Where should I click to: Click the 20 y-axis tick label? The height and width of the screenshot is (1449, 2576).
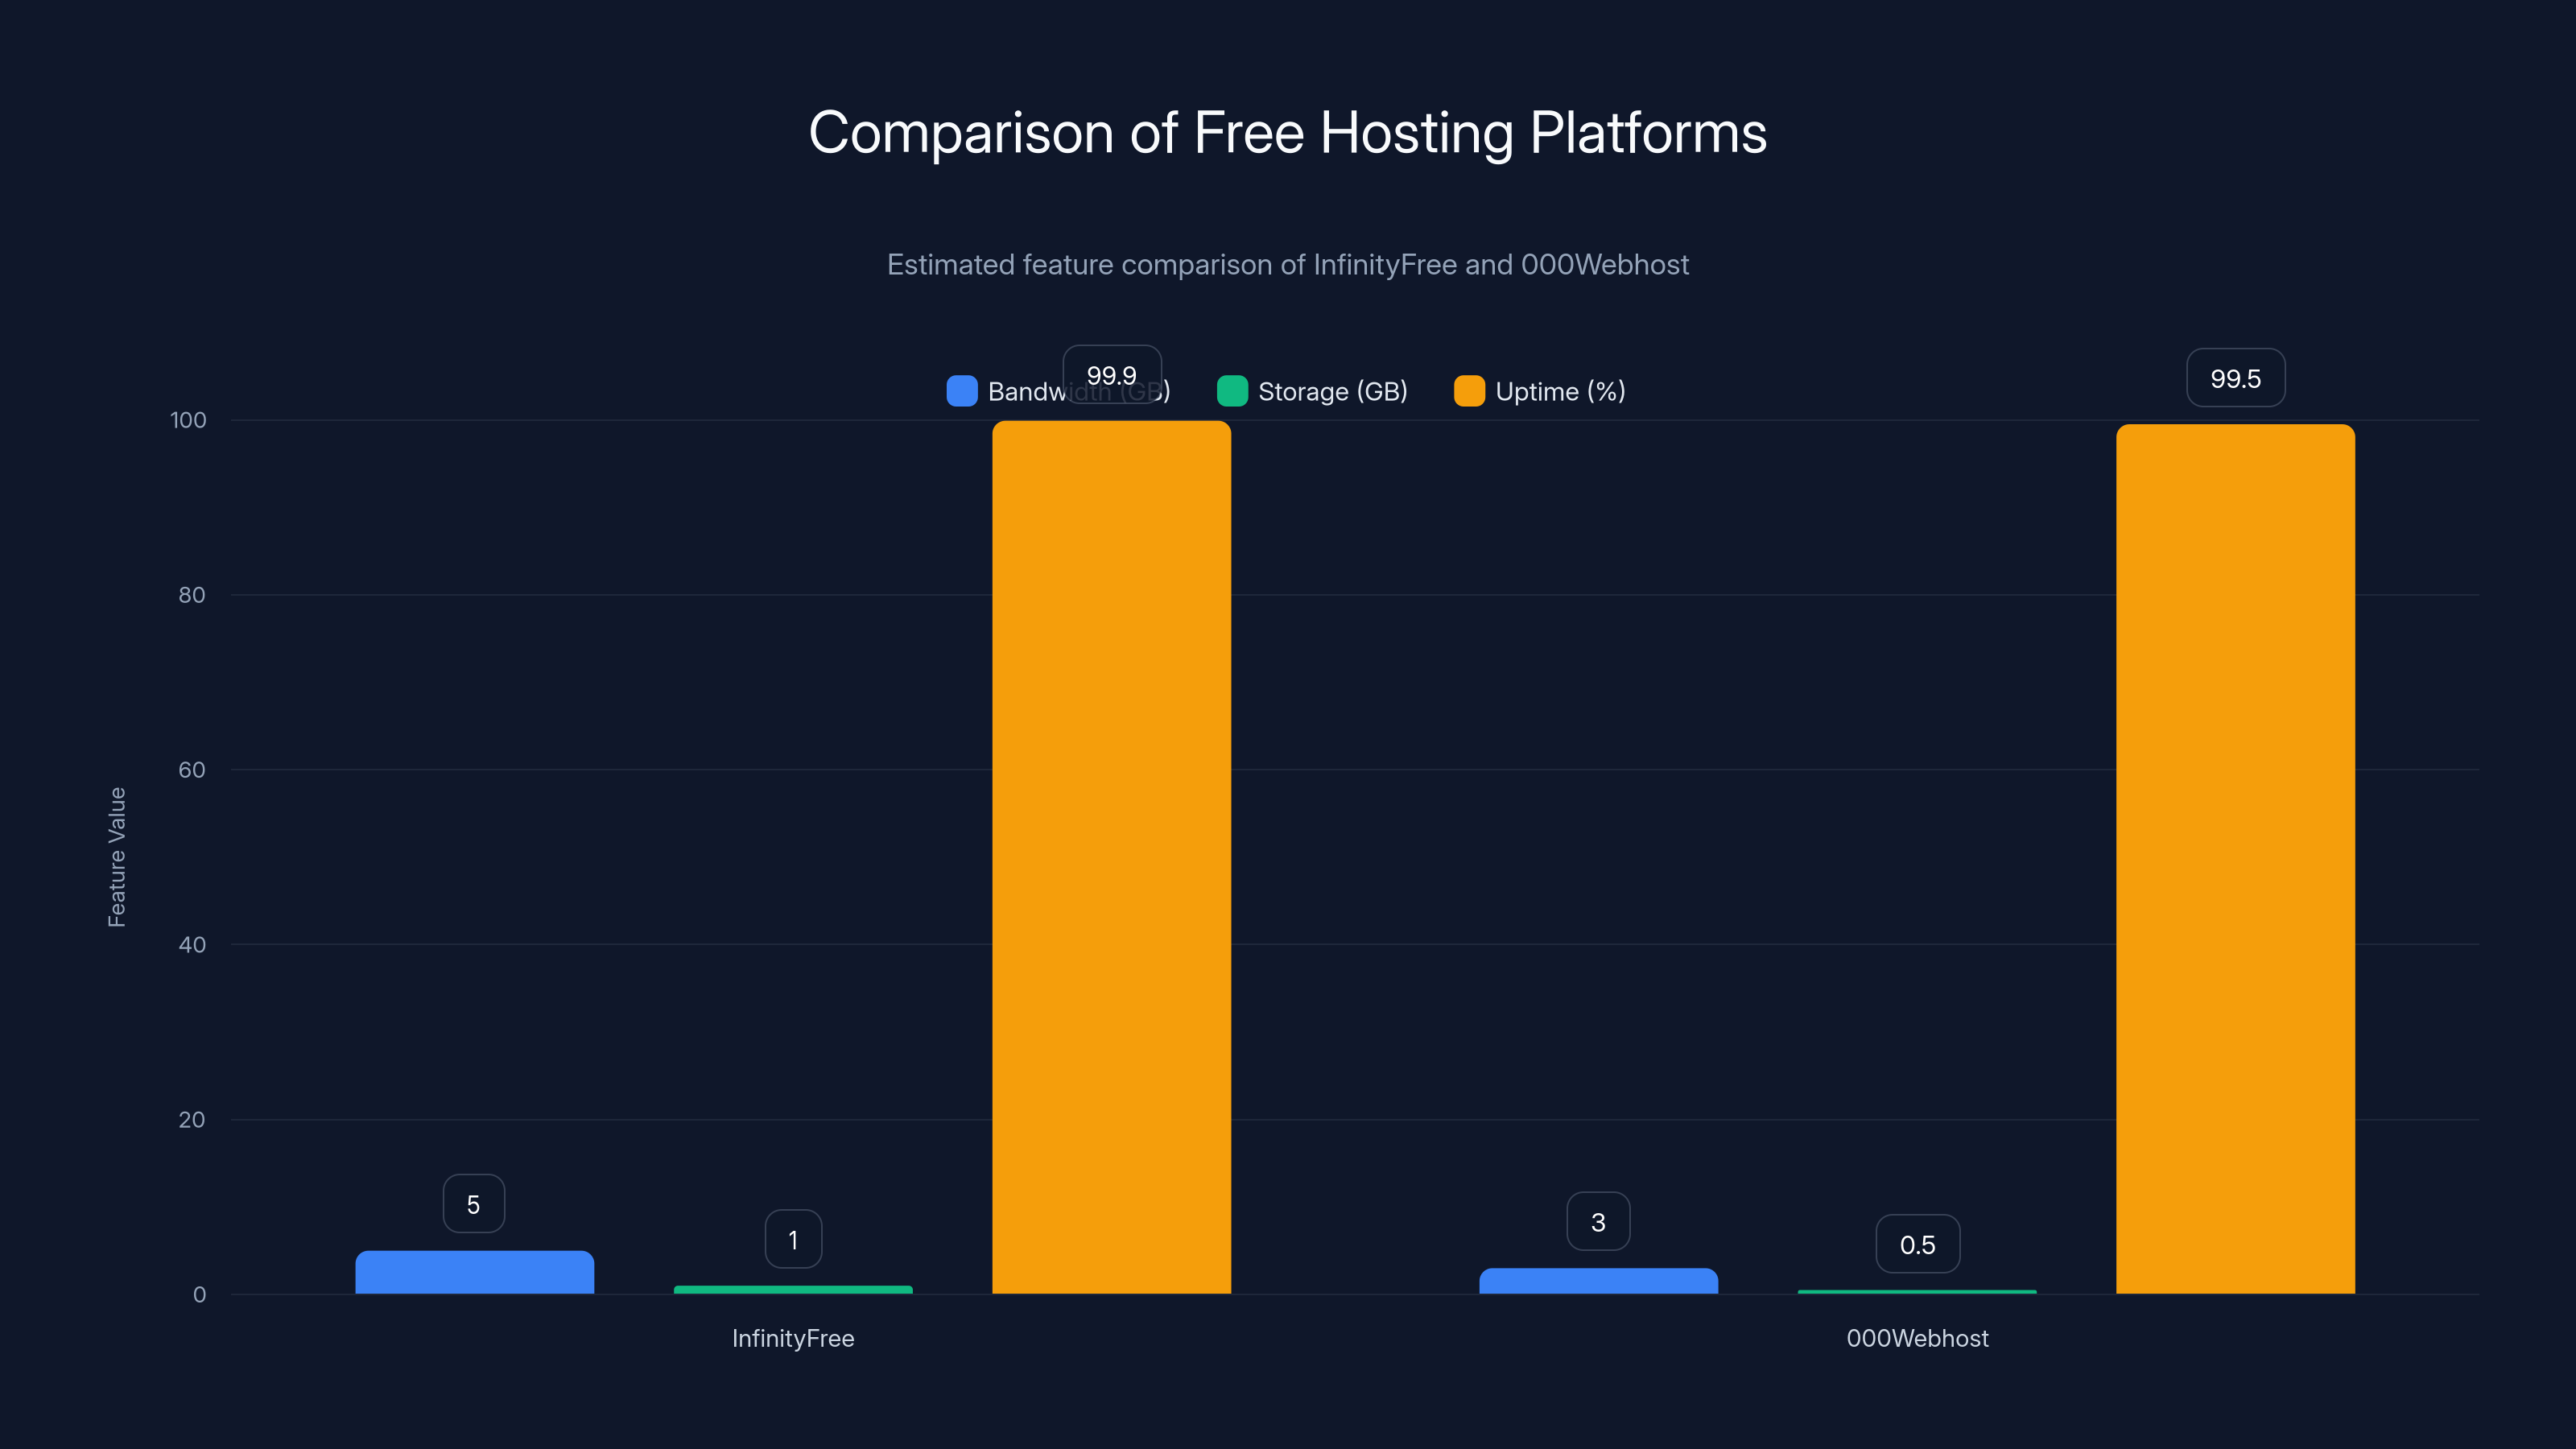click(192, 1120)
